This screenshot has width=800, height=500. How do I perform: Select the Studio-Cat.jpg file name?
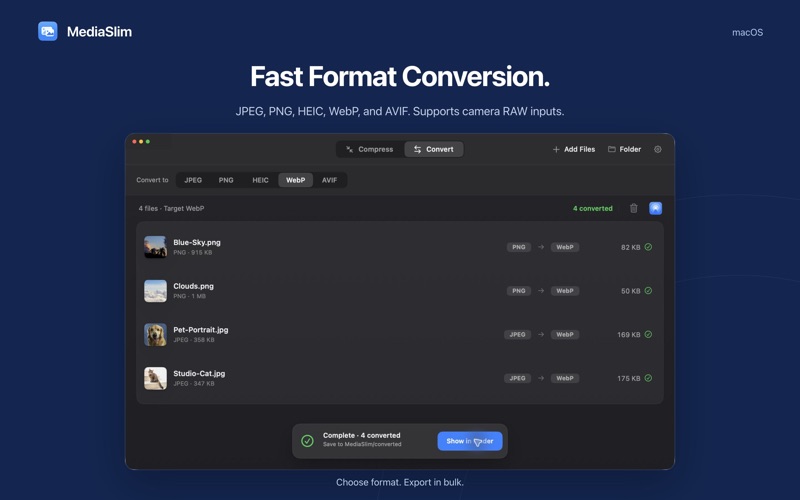tap(199, 373)
